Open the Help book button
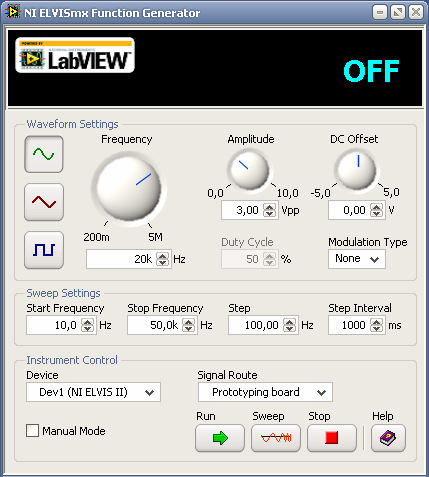The height and width of the screenshot is (477, 429). tap(388, 438)
